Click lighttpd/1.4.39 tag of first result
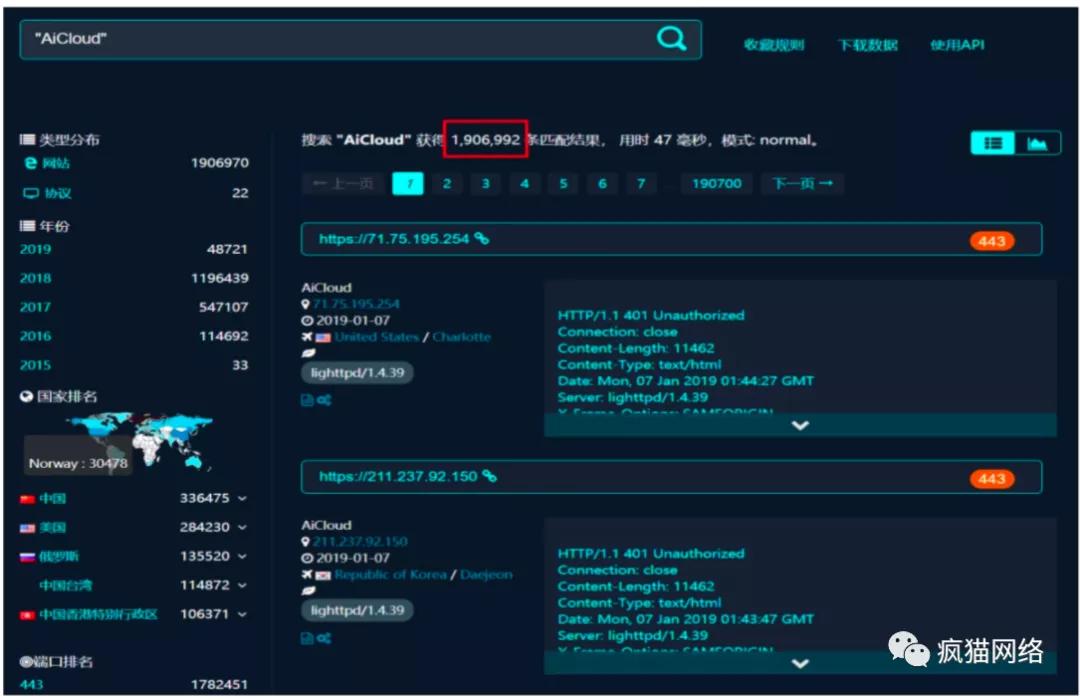Viewport: 1080px width, 700px height. click(357, 373)
